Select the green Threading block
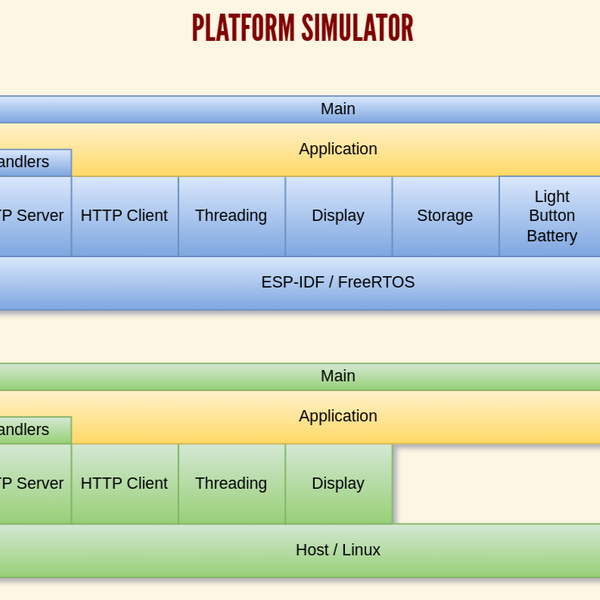600x600 pixels. 232,484
